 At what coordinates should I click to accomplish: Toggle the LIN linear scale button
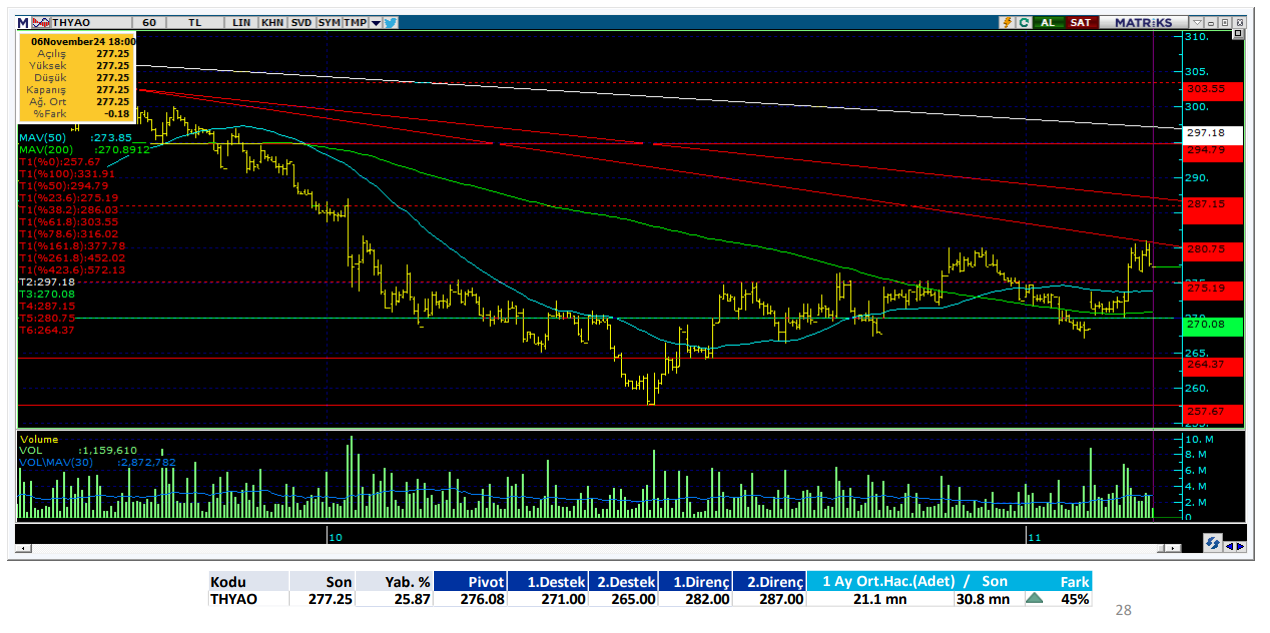coord(241,22)
